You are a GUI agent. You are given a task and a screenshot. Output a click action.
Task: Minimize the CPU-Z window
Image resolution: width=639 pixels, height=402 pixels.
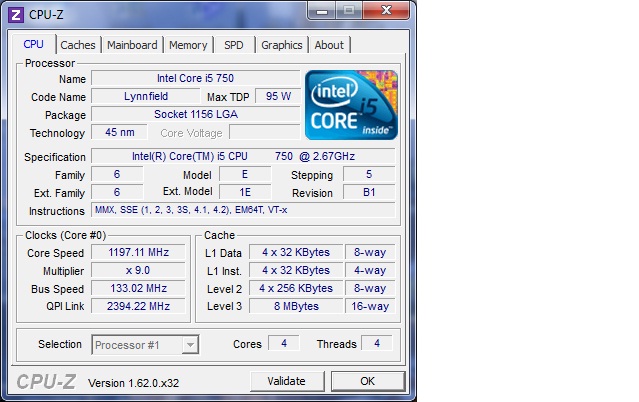pos(322,11)
